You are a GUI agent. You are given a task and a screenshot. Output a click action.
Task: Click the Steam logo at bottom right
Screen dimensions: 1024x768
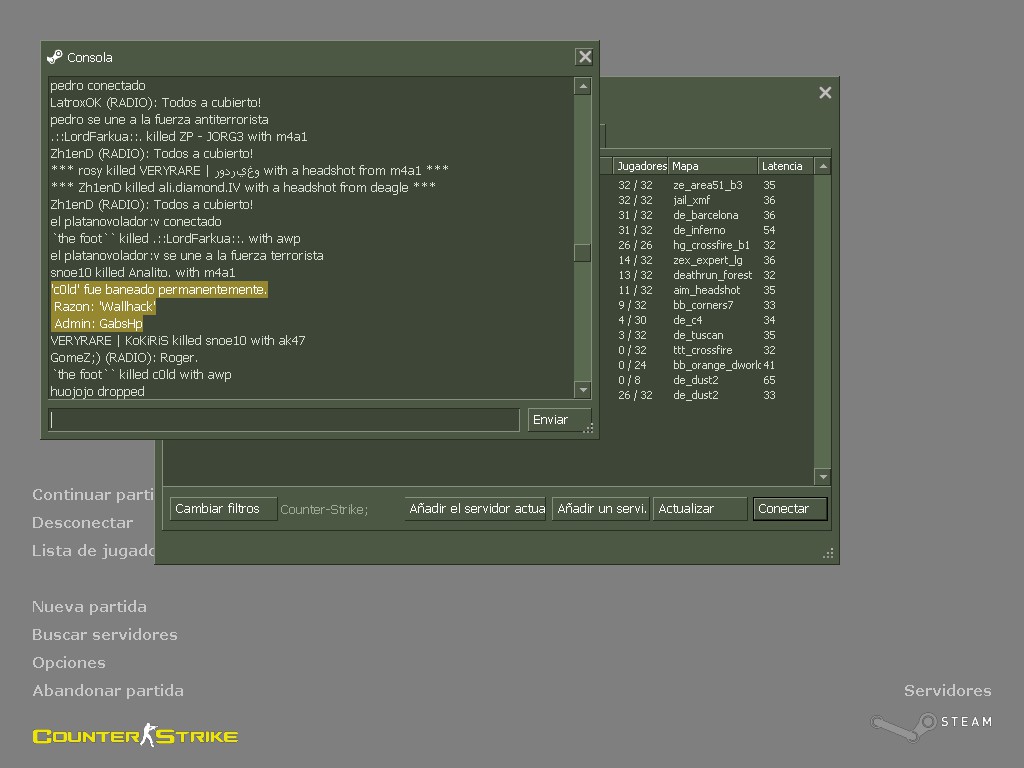point(932,725)
